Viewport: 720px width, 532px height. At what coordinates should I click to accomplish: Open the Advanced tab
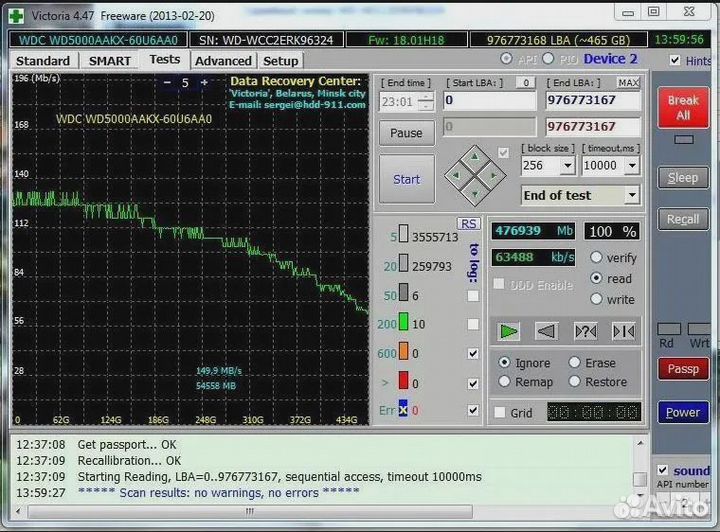223,60
